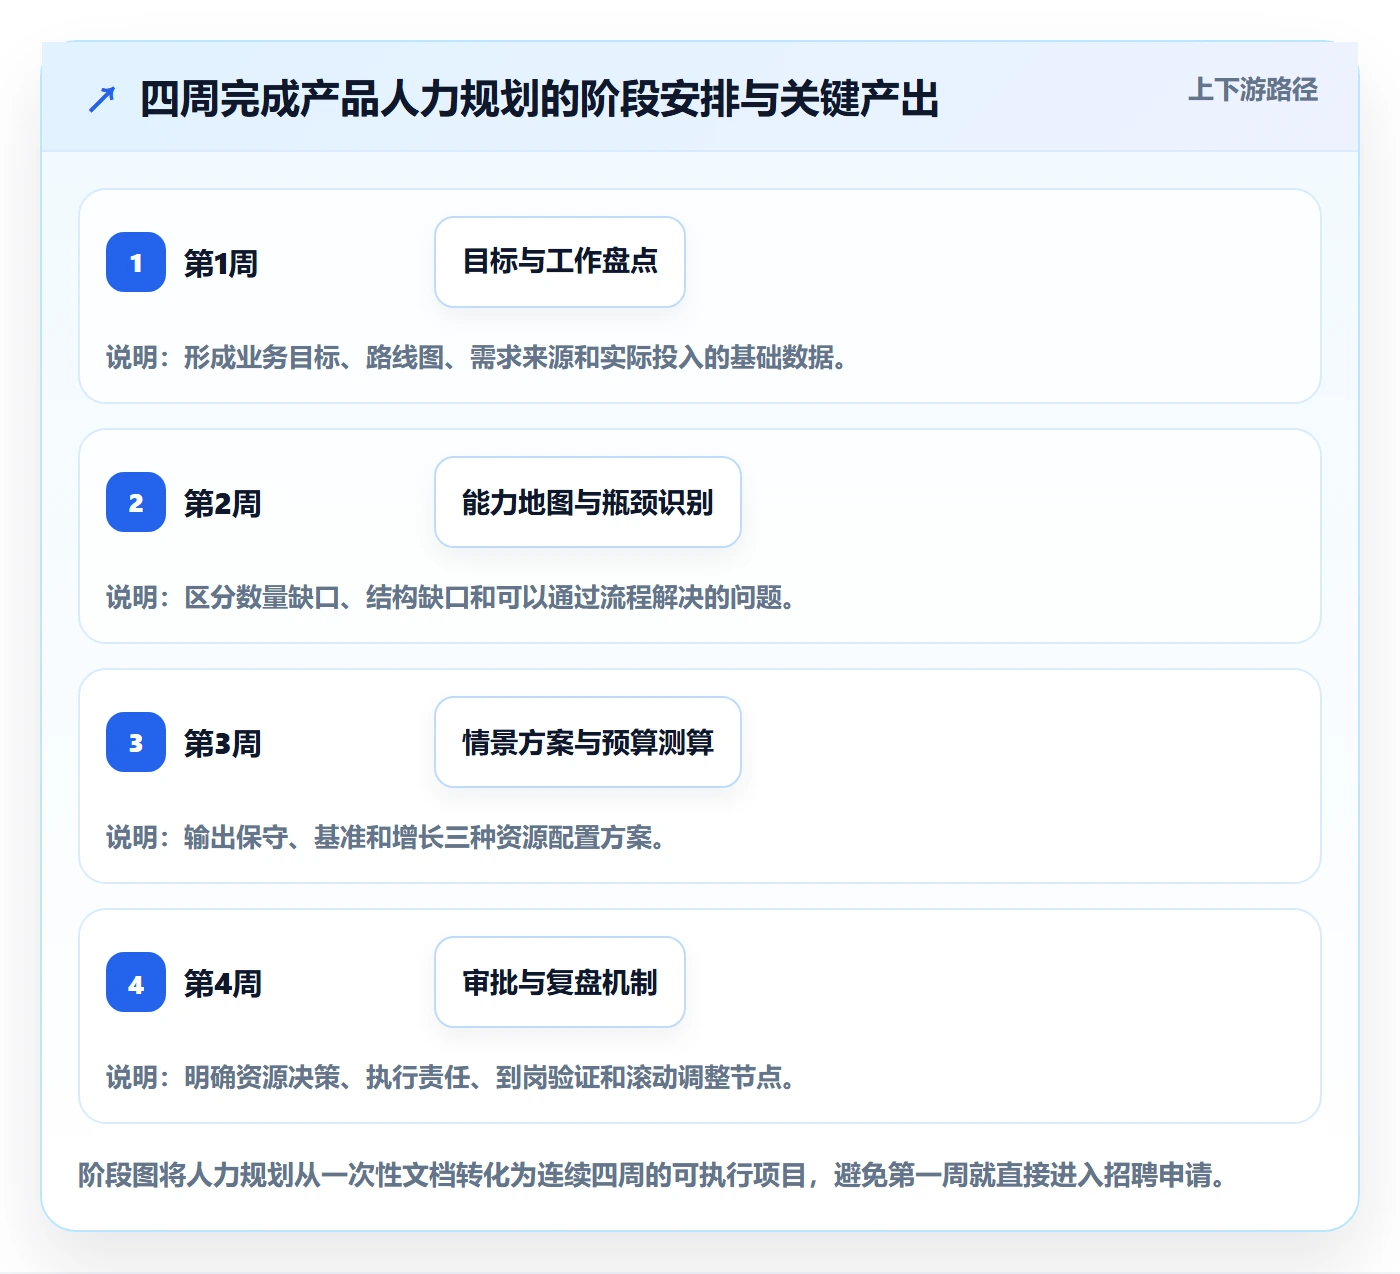Click the 第2周 label
The image size is (1400, 1274).
tap(223, 503)
